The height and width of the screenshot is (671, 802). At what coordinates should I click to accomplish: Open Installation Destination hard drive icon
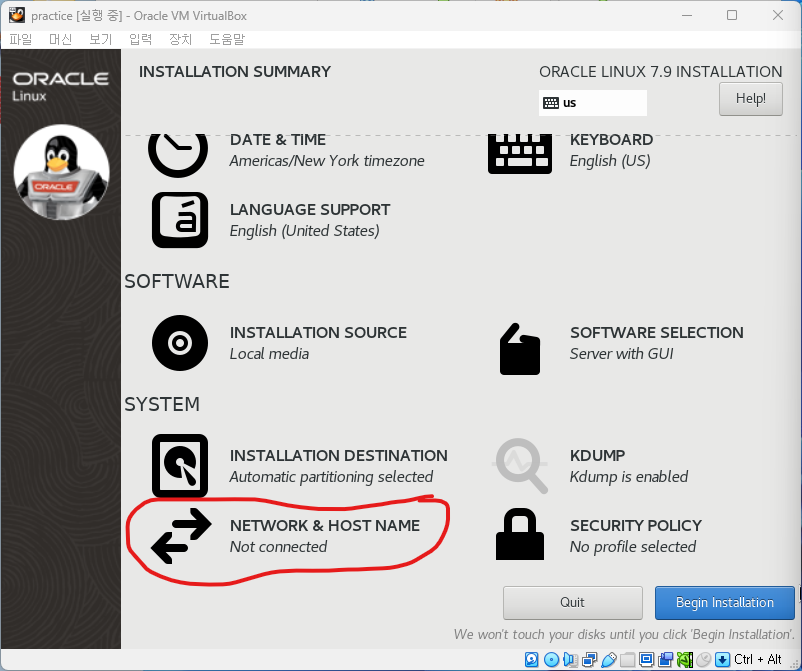pyautogui.click(x=180, y=465)
